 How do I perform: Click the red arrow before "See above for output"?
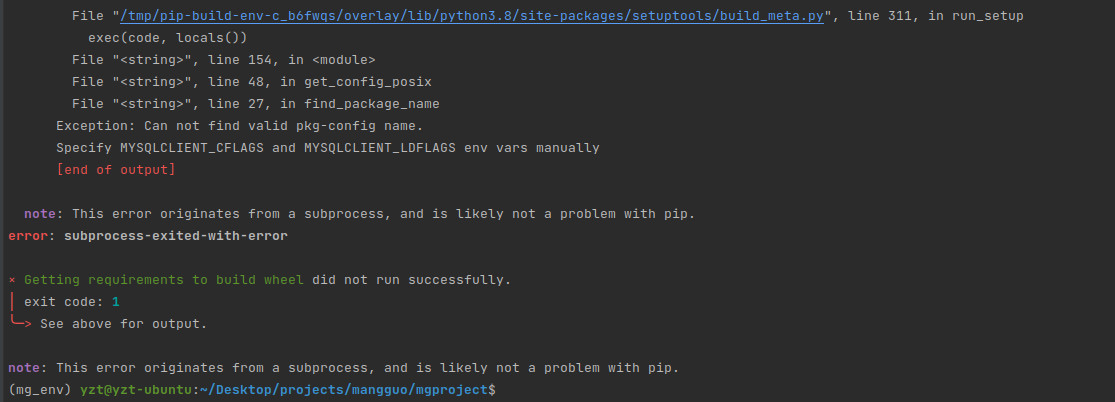pos(21,324)
